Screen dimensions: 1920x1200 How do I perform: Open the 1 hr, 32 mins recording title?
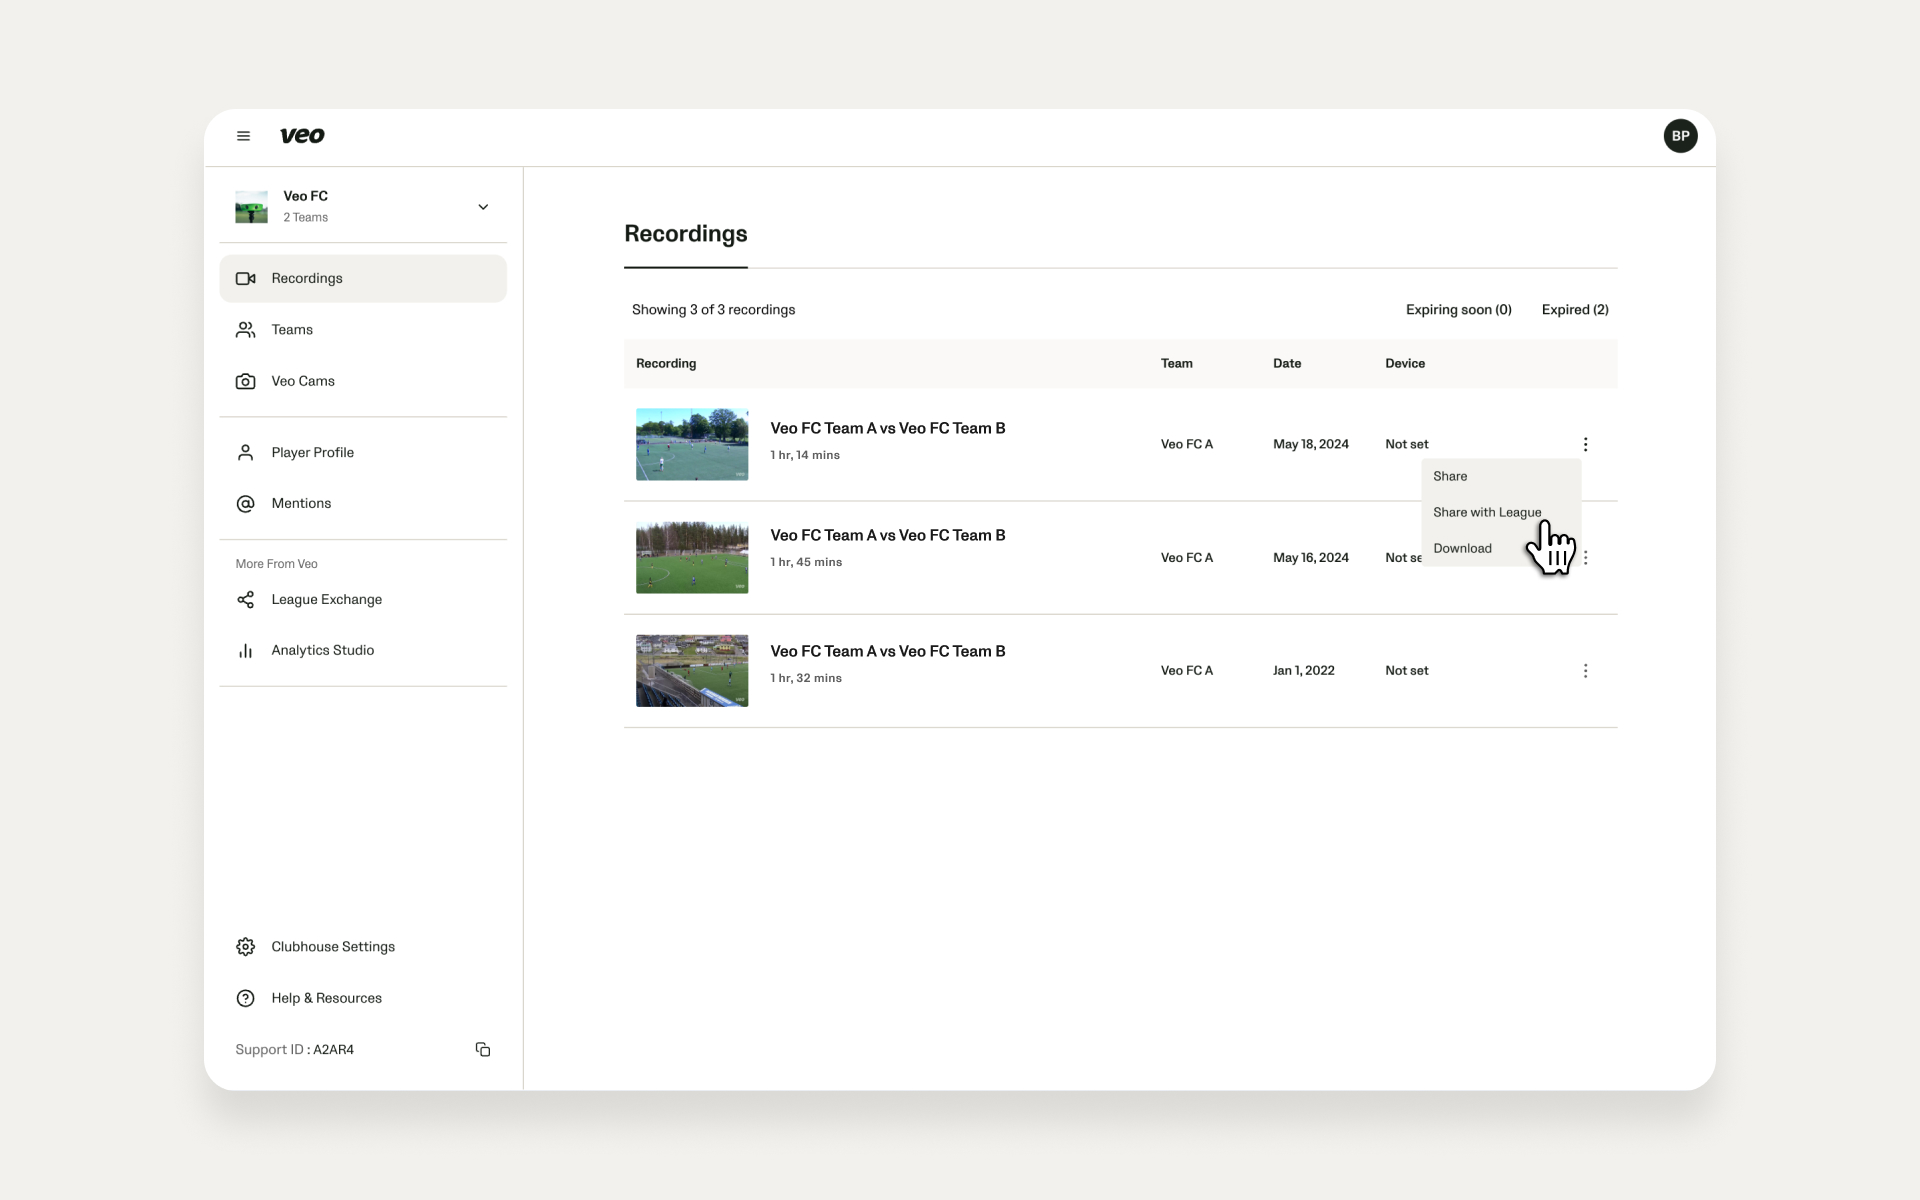click(x=888, y=651)
